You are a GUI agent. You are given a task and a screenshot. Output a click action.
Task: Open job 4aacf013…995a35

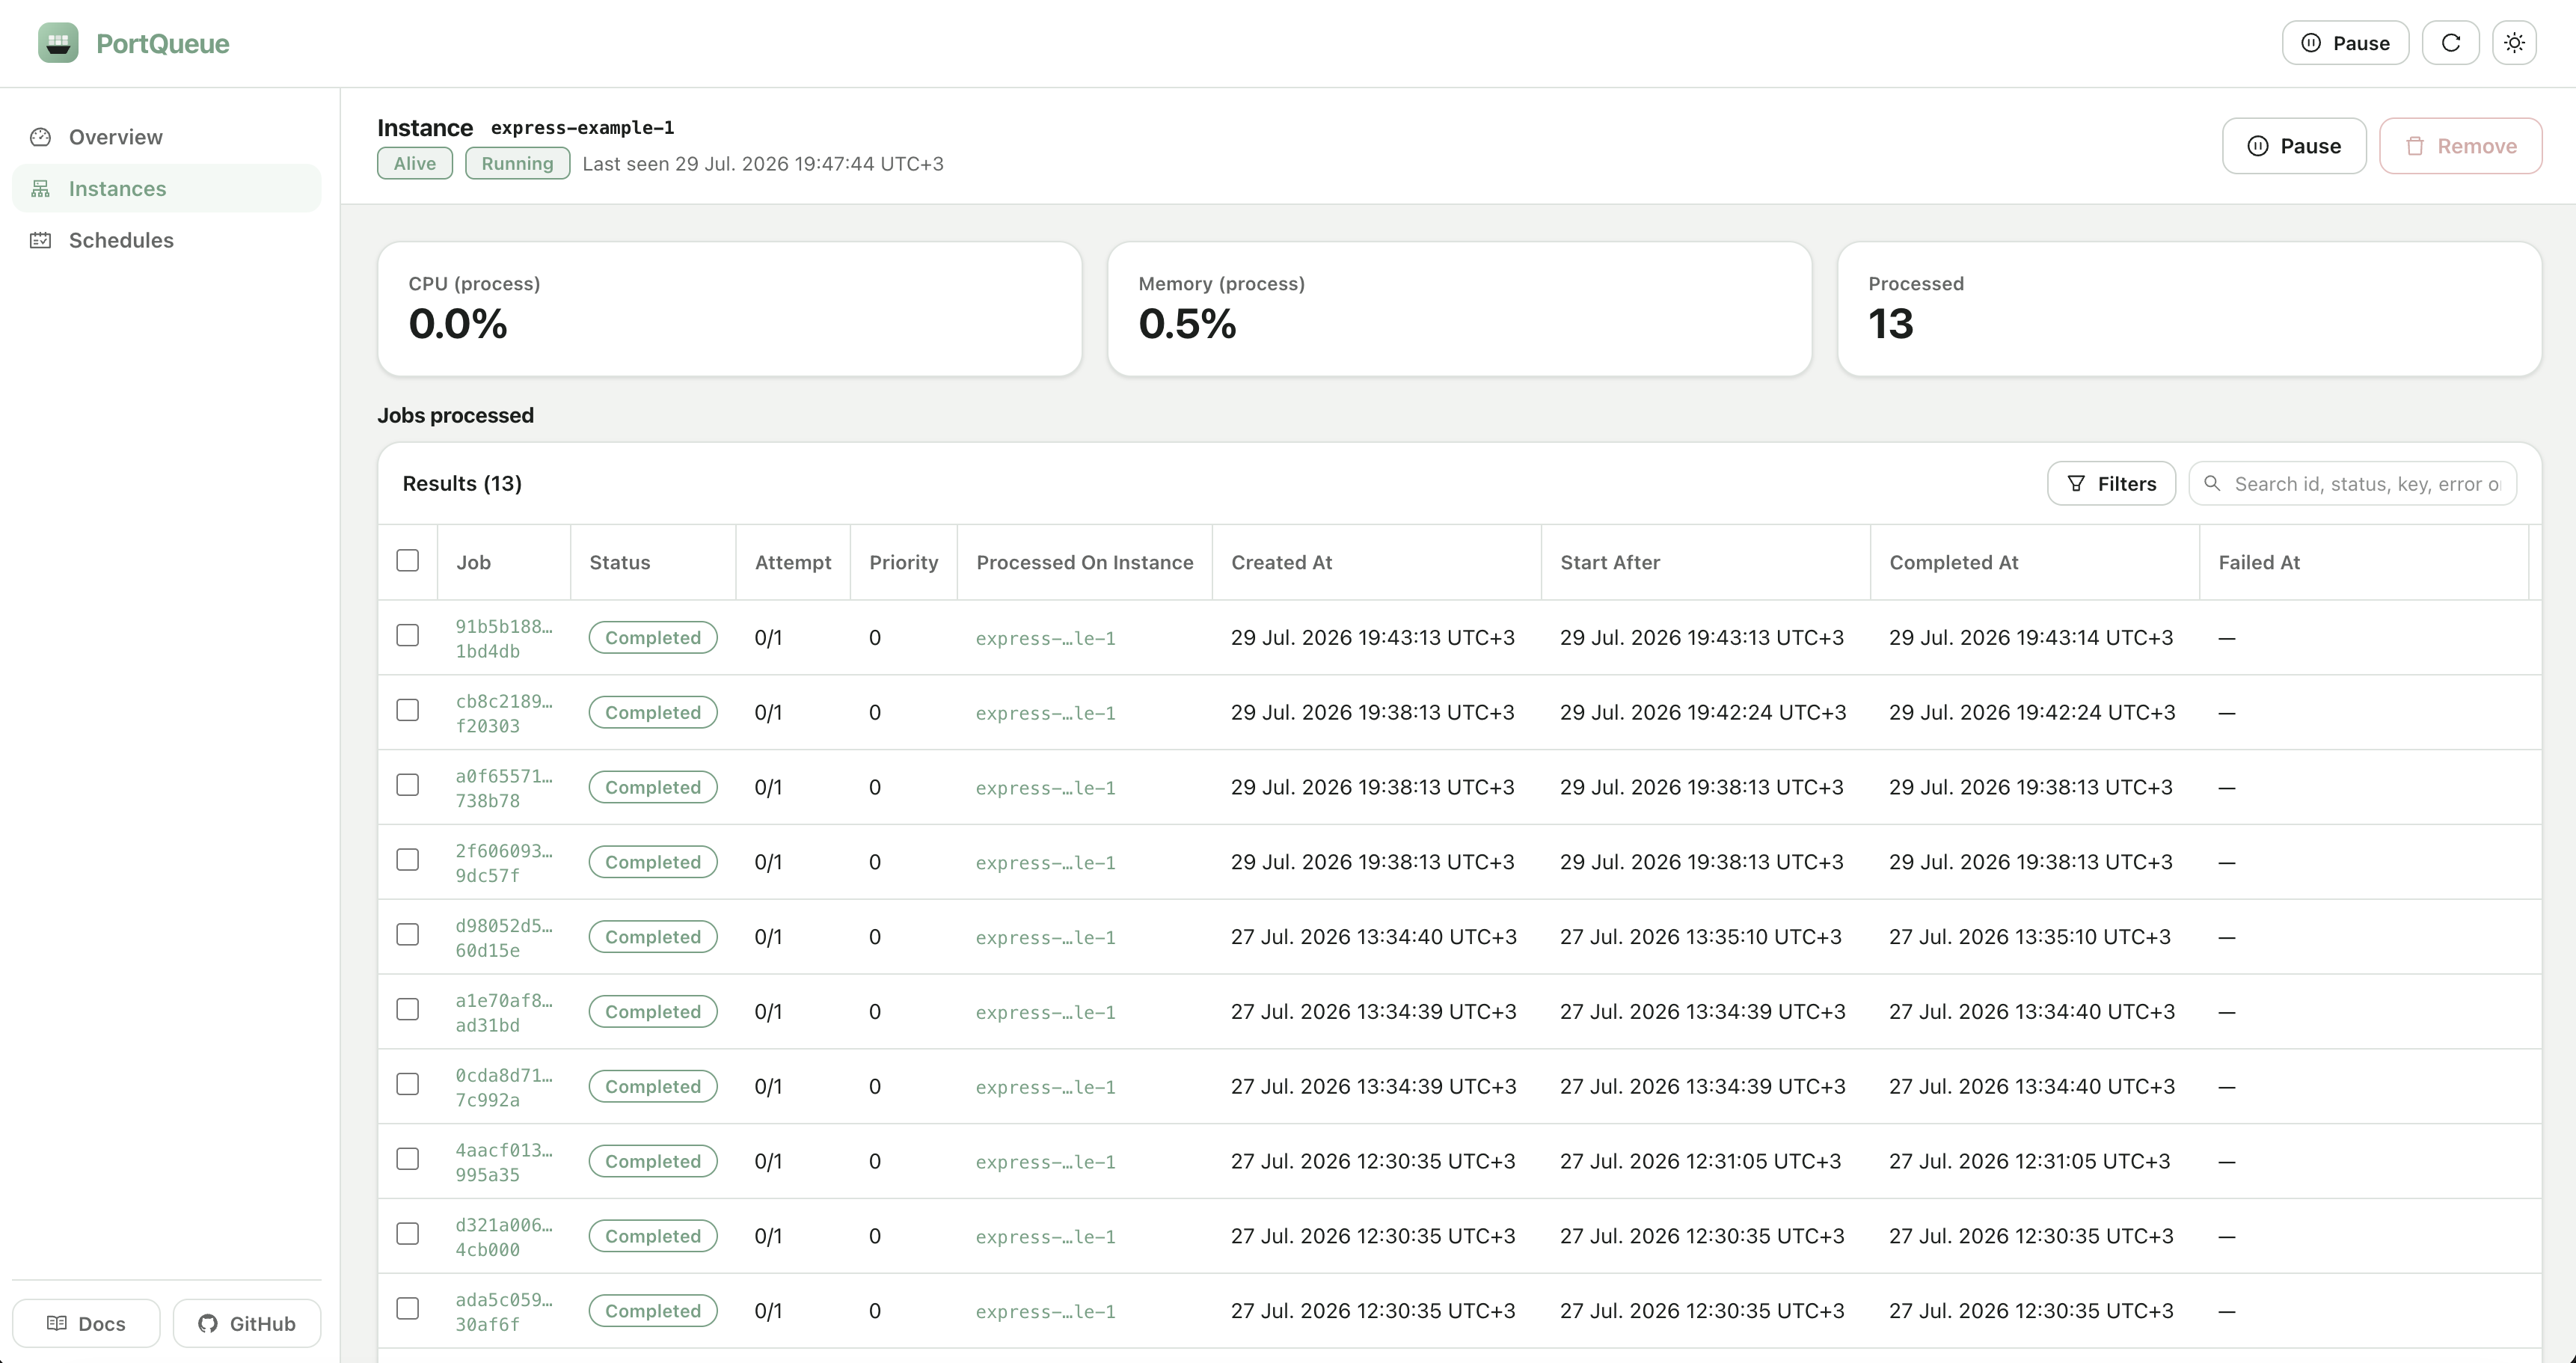click(x=504, y=1163)
